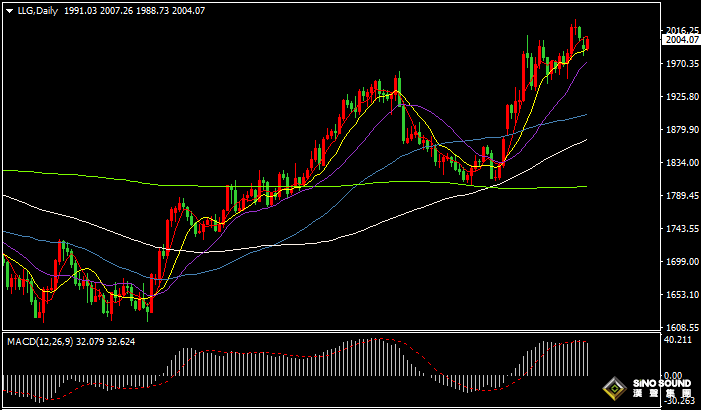Click the 1608.55 bottom price axis label

click(681, 327)
